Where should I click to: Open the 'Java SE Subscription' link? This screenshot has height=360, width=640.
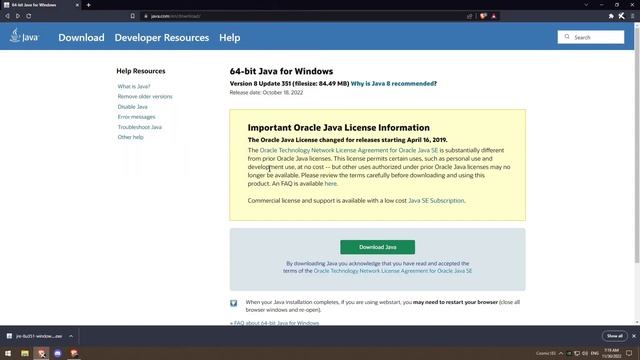tap(436, 201)
